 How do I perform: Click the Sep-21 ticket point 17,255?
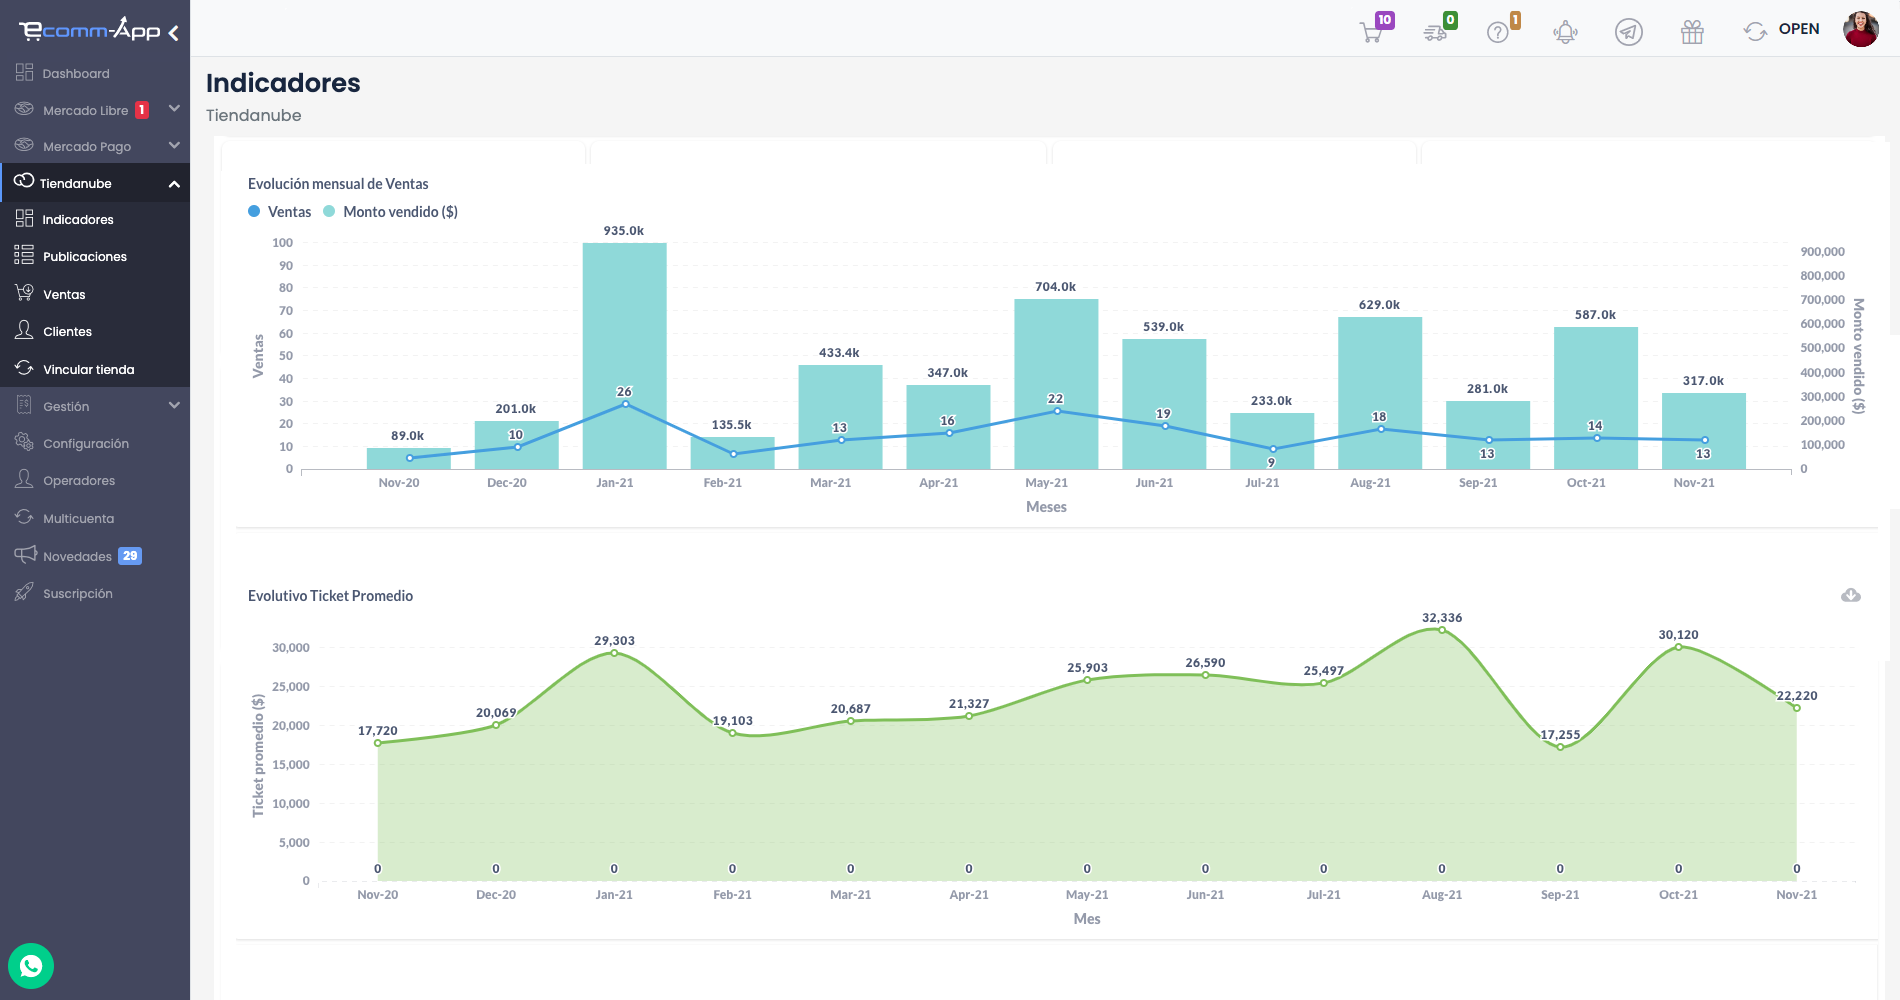point(1560,747)
